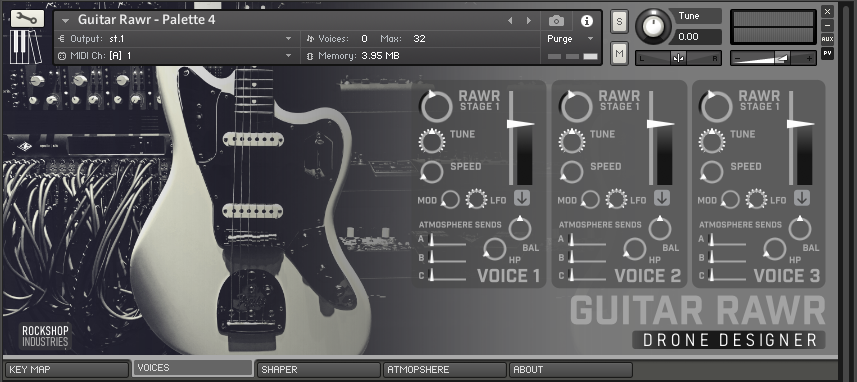Open the wrench instrument edit mode
Image resolution: width=857 pixels, height=382 pixels.
27,19
